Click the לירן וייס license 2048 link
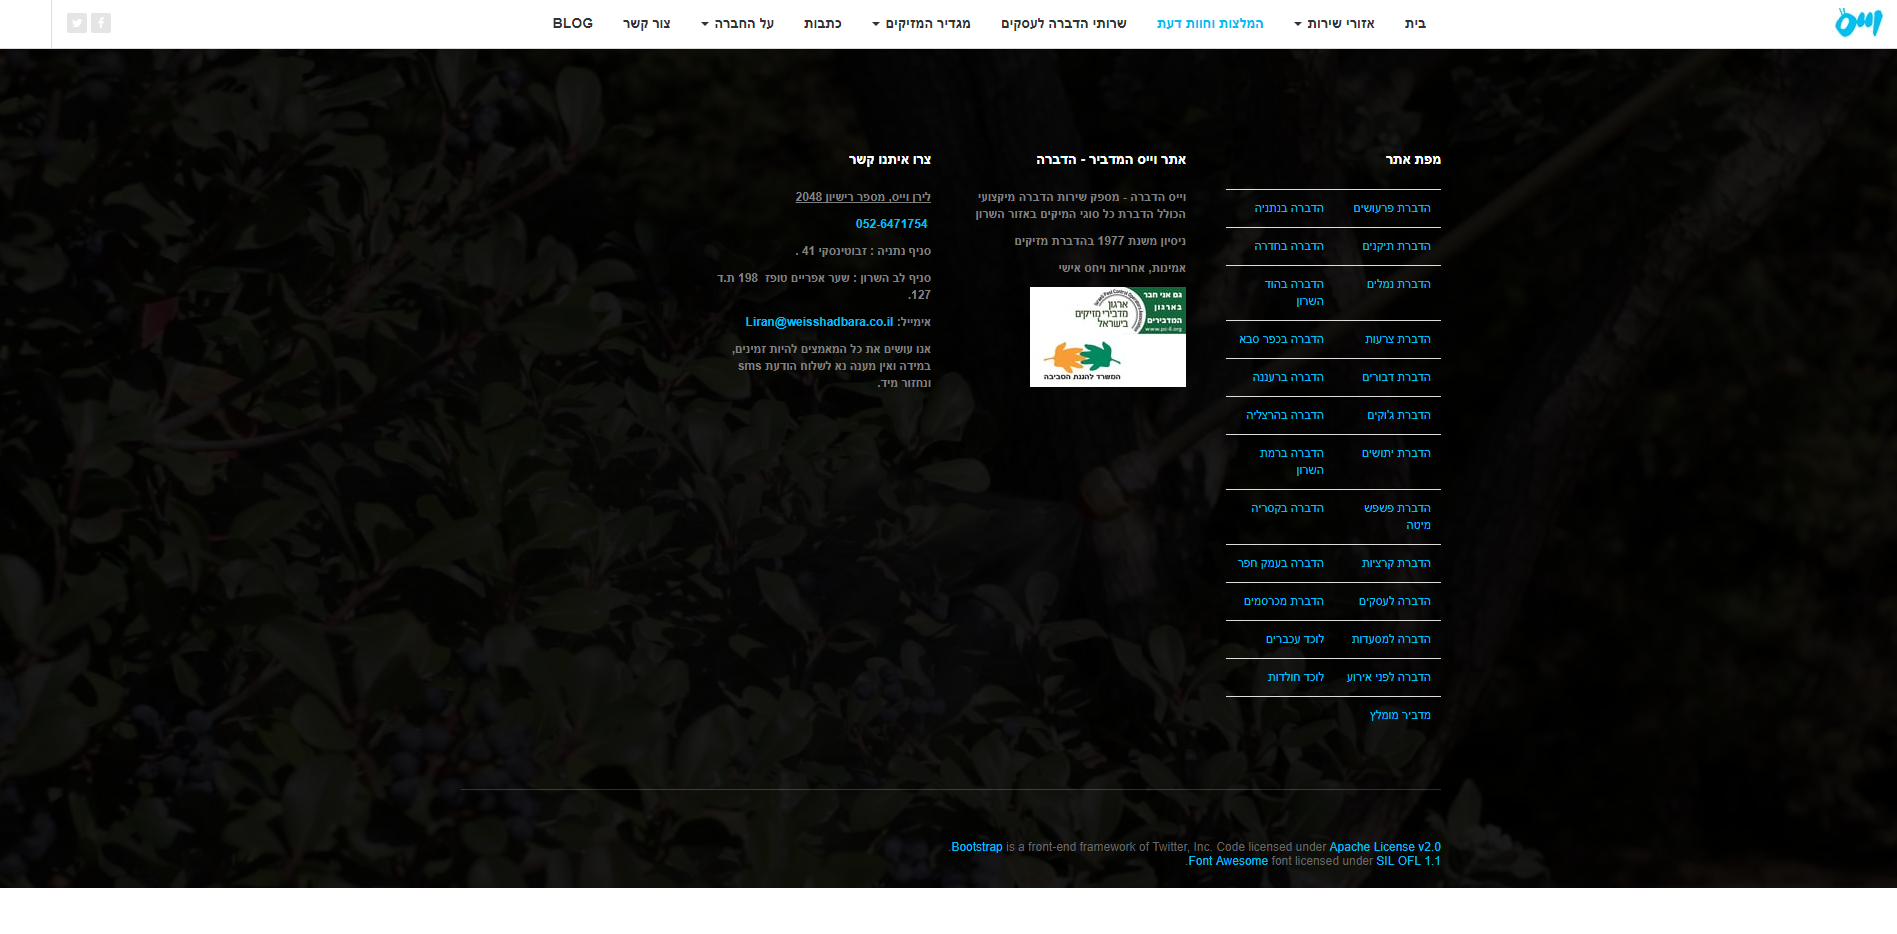This screenshot has height=934, width=1897. click(863, 197)
